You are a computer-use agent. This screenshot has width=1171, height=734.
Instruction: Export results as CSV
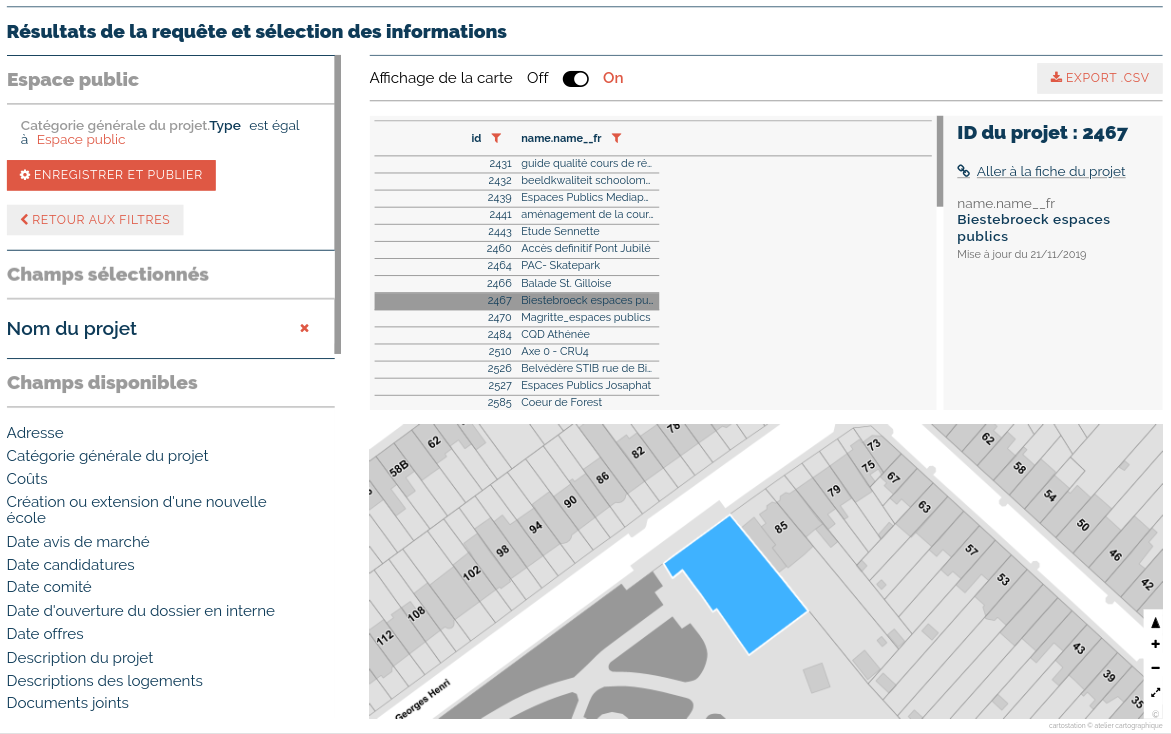click(1099, 78)
